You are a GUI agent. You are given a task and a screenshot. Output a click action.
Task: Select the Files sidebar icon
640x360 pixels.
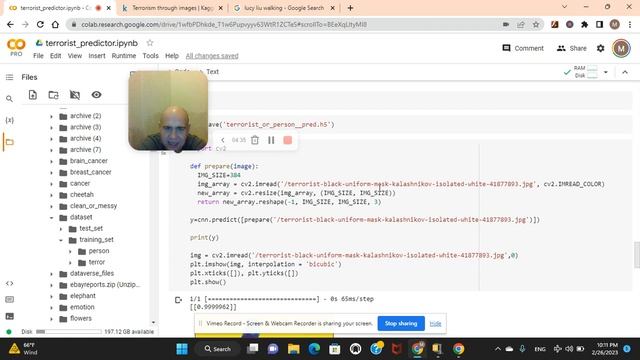[9, 142]
